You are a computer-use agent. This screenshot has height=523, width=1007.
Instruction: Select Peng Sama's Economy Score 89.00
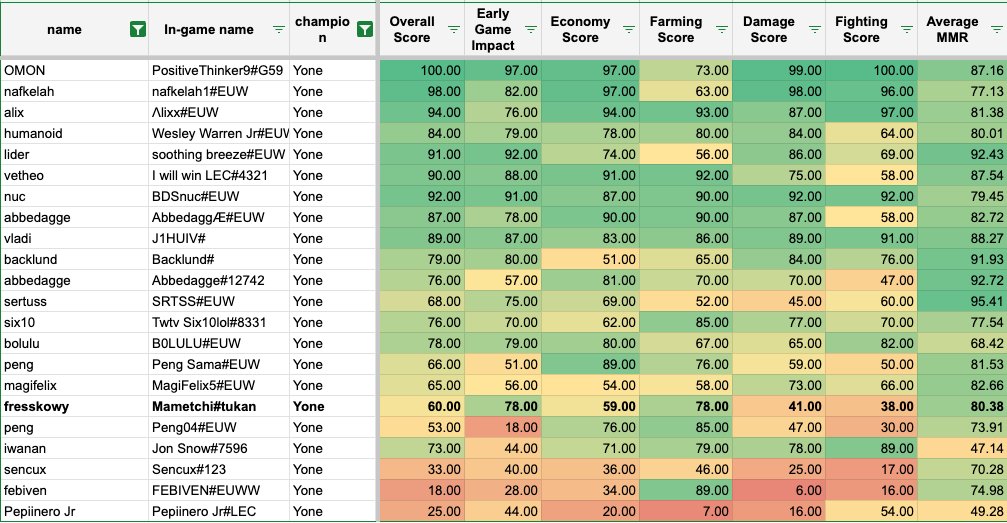click(x=590, y=364)
